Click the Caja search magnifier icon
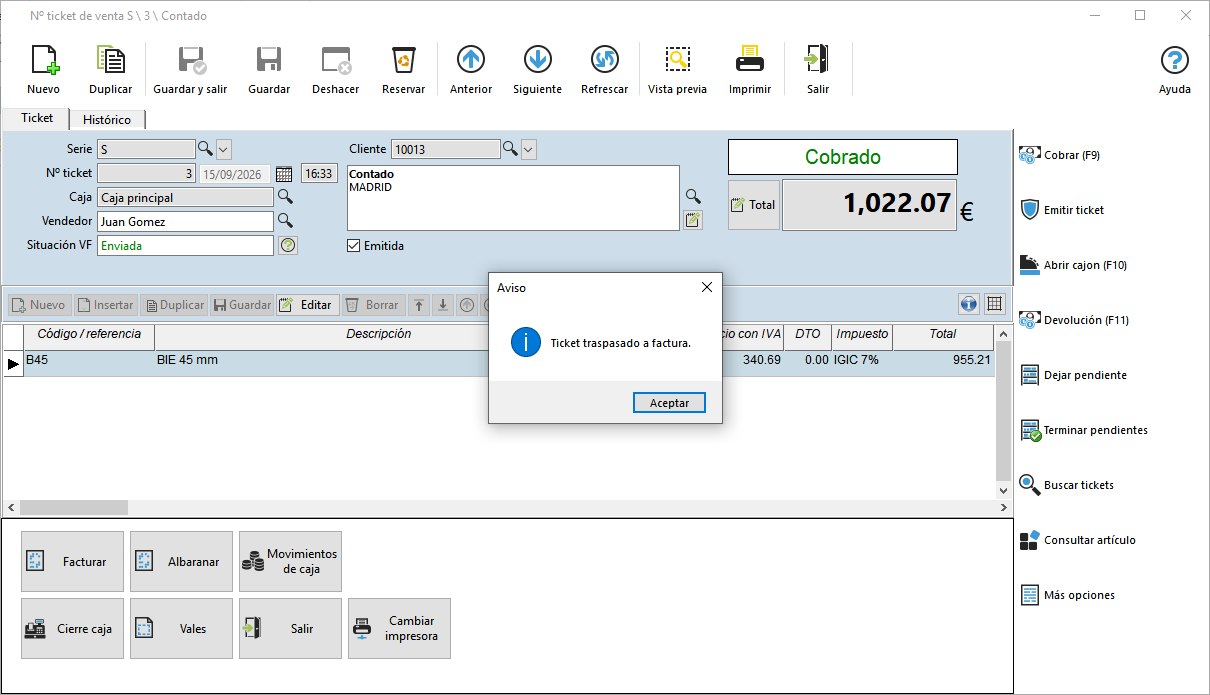 (285, 197)
